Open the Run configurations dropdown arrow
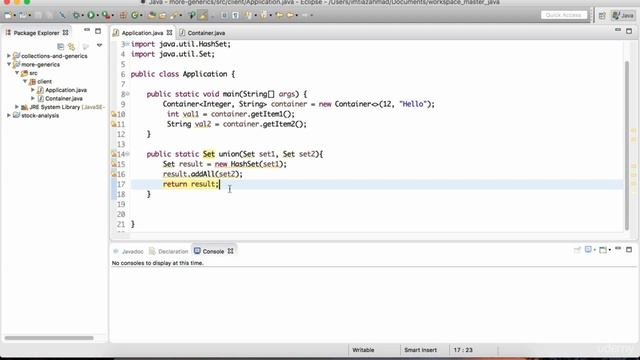 coord(97,16)
